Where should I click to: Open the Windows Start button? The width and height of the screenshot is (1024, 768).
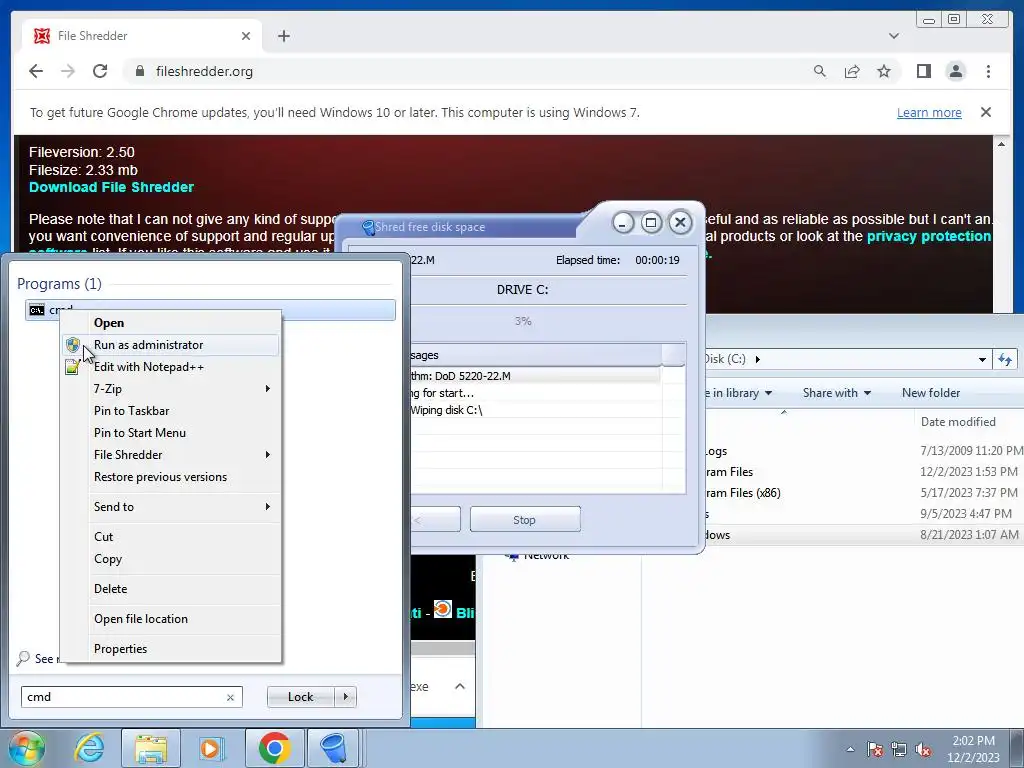pos(26,748)
